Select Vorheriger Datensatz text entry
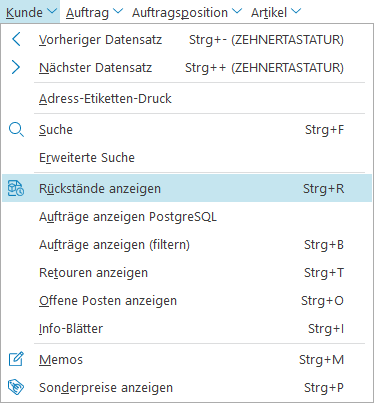 [100, 40]
